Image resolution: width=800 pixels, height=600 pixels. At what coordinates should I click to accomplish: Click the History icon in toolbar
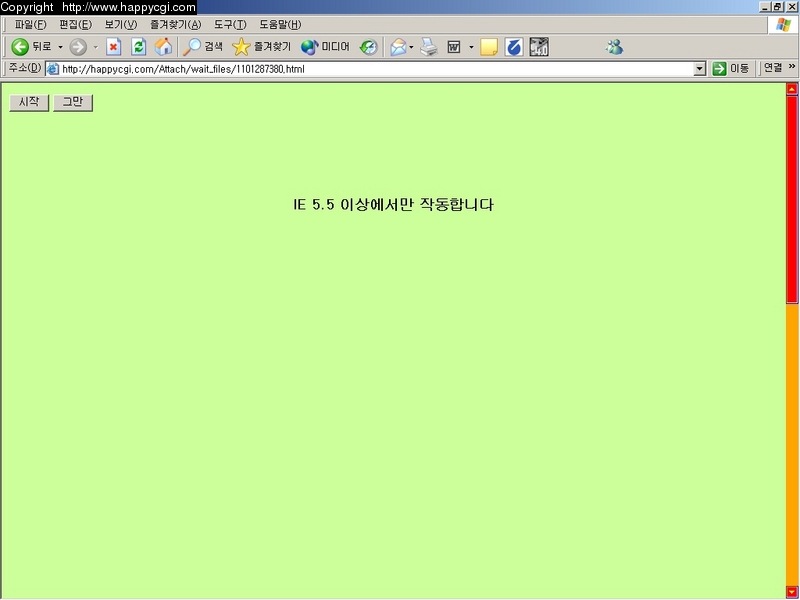point(368,47)
